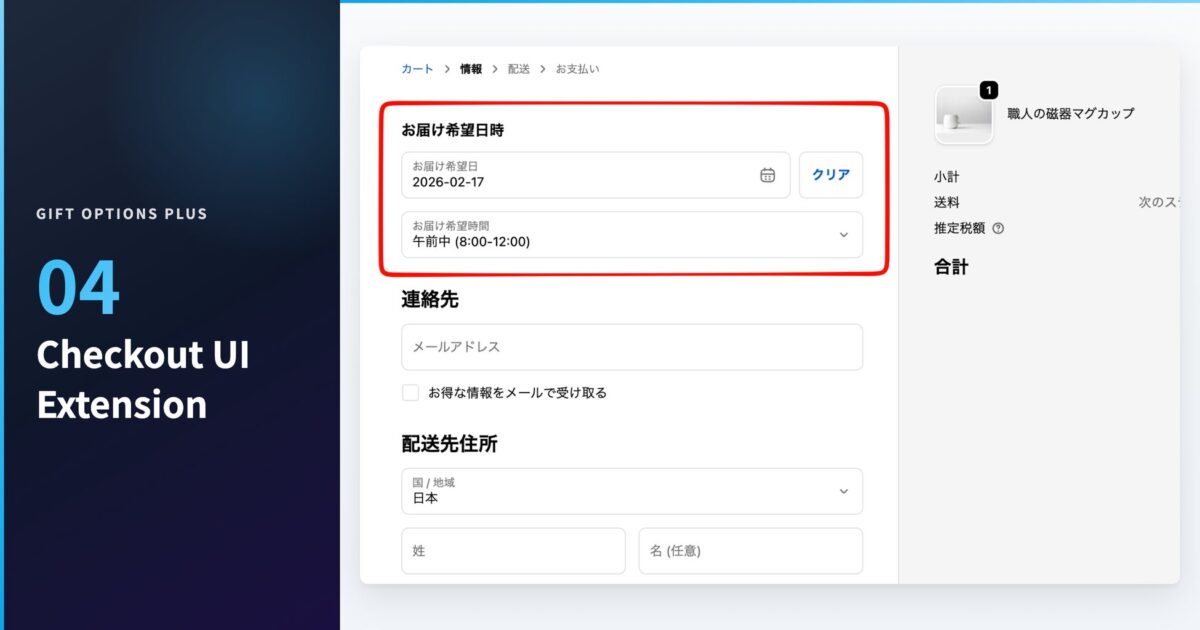
Task: Select the date value 2026-02-17
Action: (448, 181)
